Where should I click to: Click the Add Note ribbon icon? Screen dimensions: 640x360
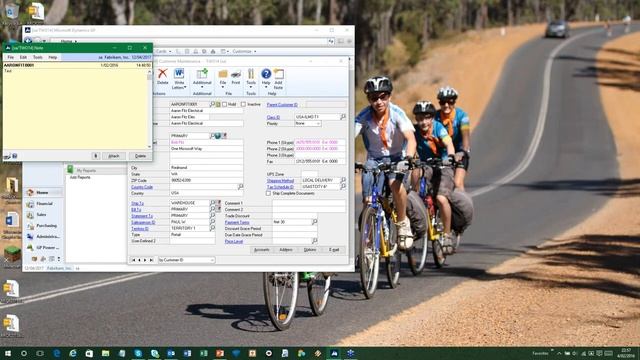point(278,78)
